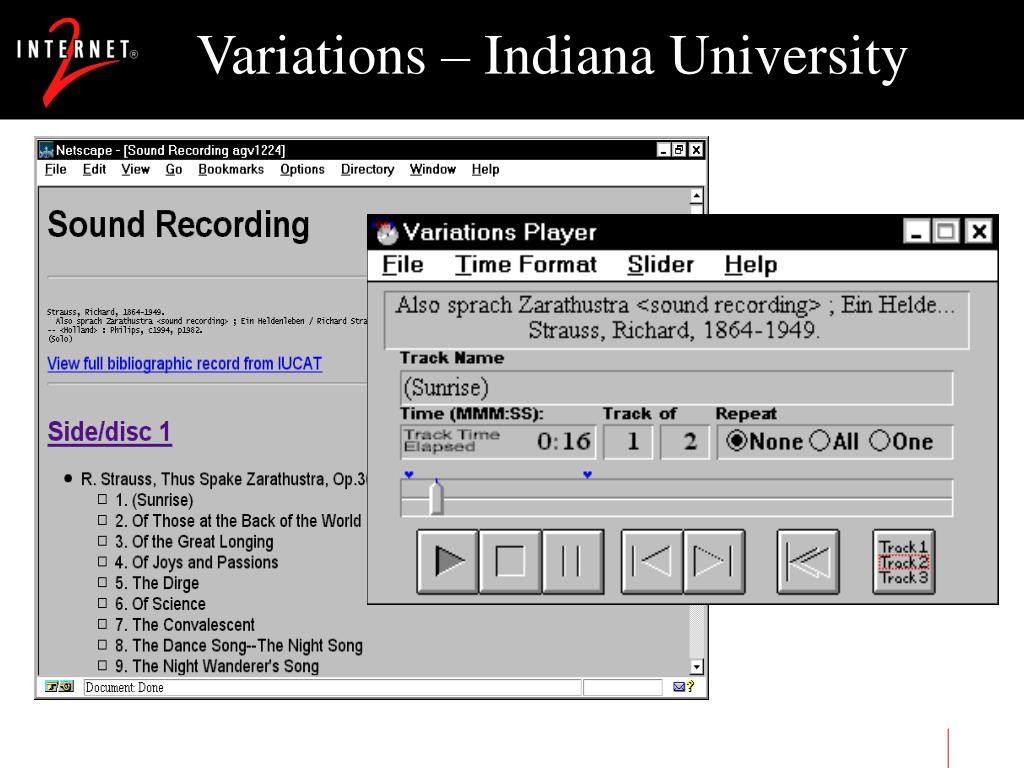The width and height of the screenshot is (1024, 768).
Task: Click the Netscape scrollbar down arrow
Action: [x=697, y=667]
